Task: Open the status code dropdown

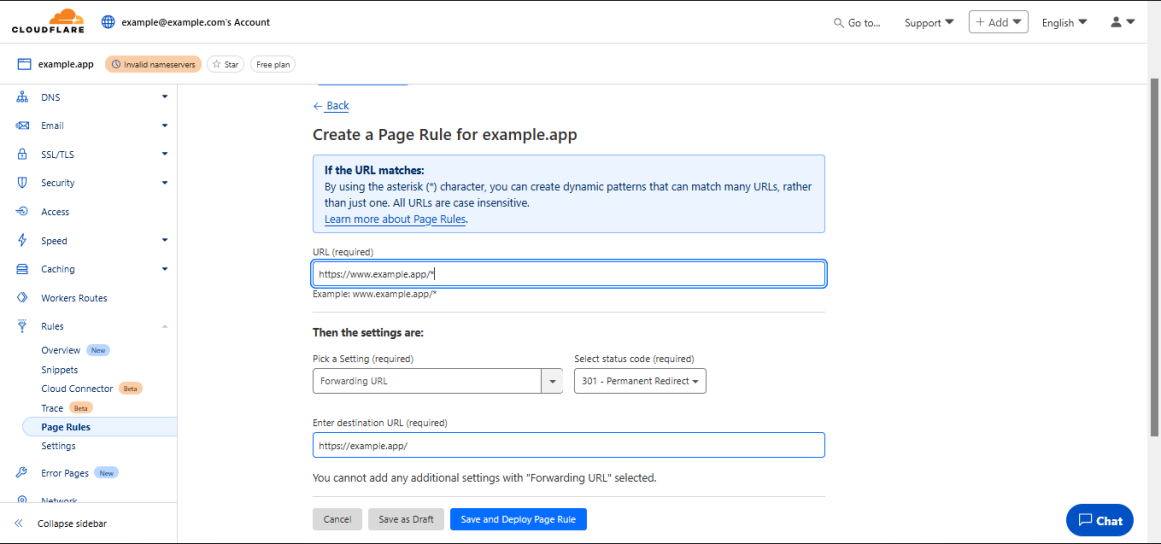Action: 640,381
